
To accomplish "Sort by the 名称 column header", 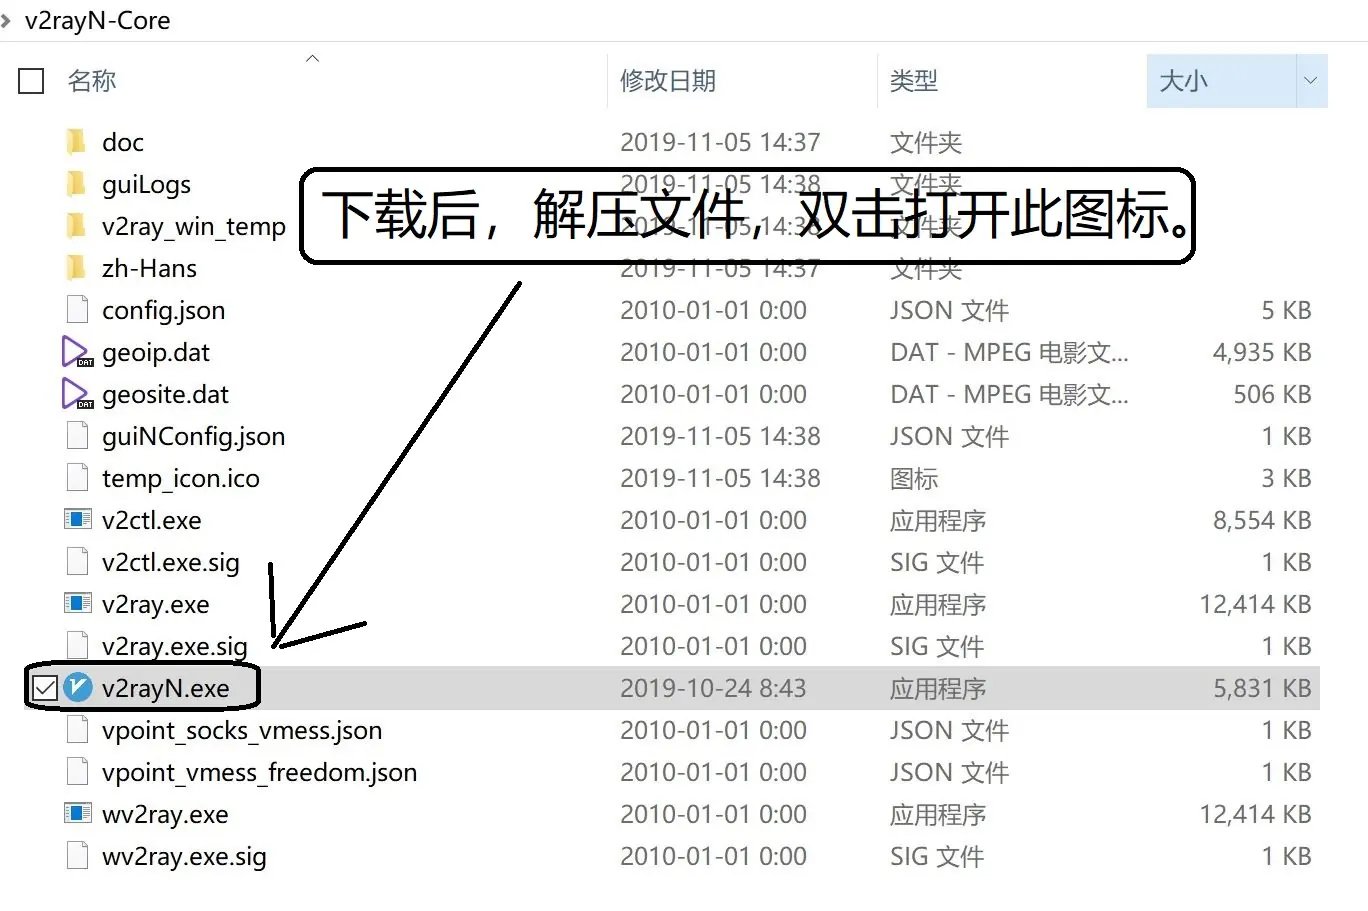I will [92, 81].
